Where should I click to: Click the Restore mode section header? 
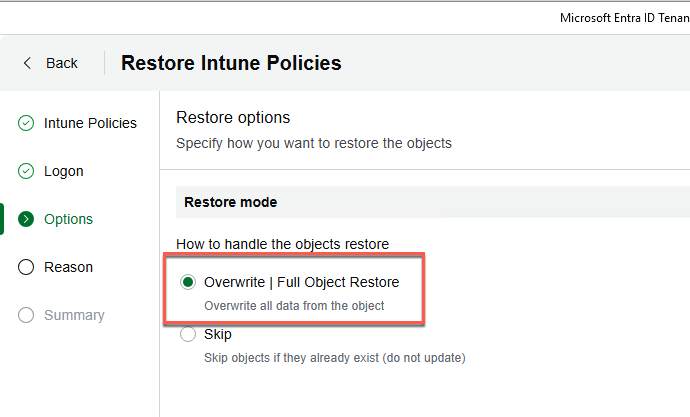[231, 202]
